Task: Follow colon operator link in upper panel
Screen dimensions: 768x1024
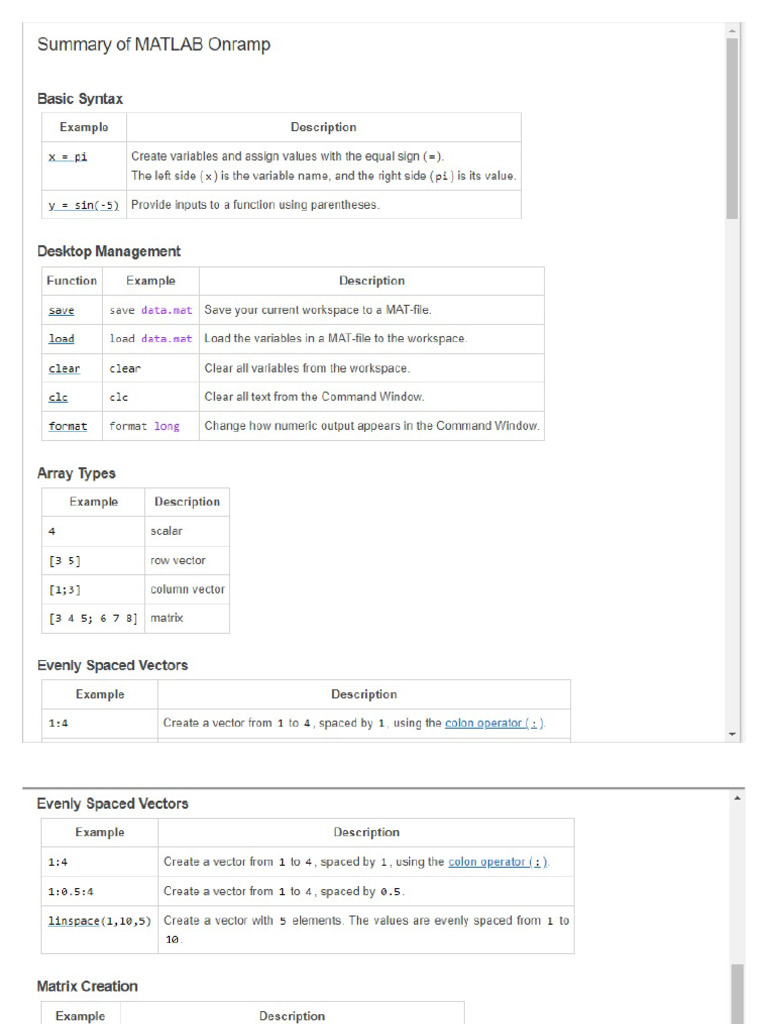Action: [494, 723]
